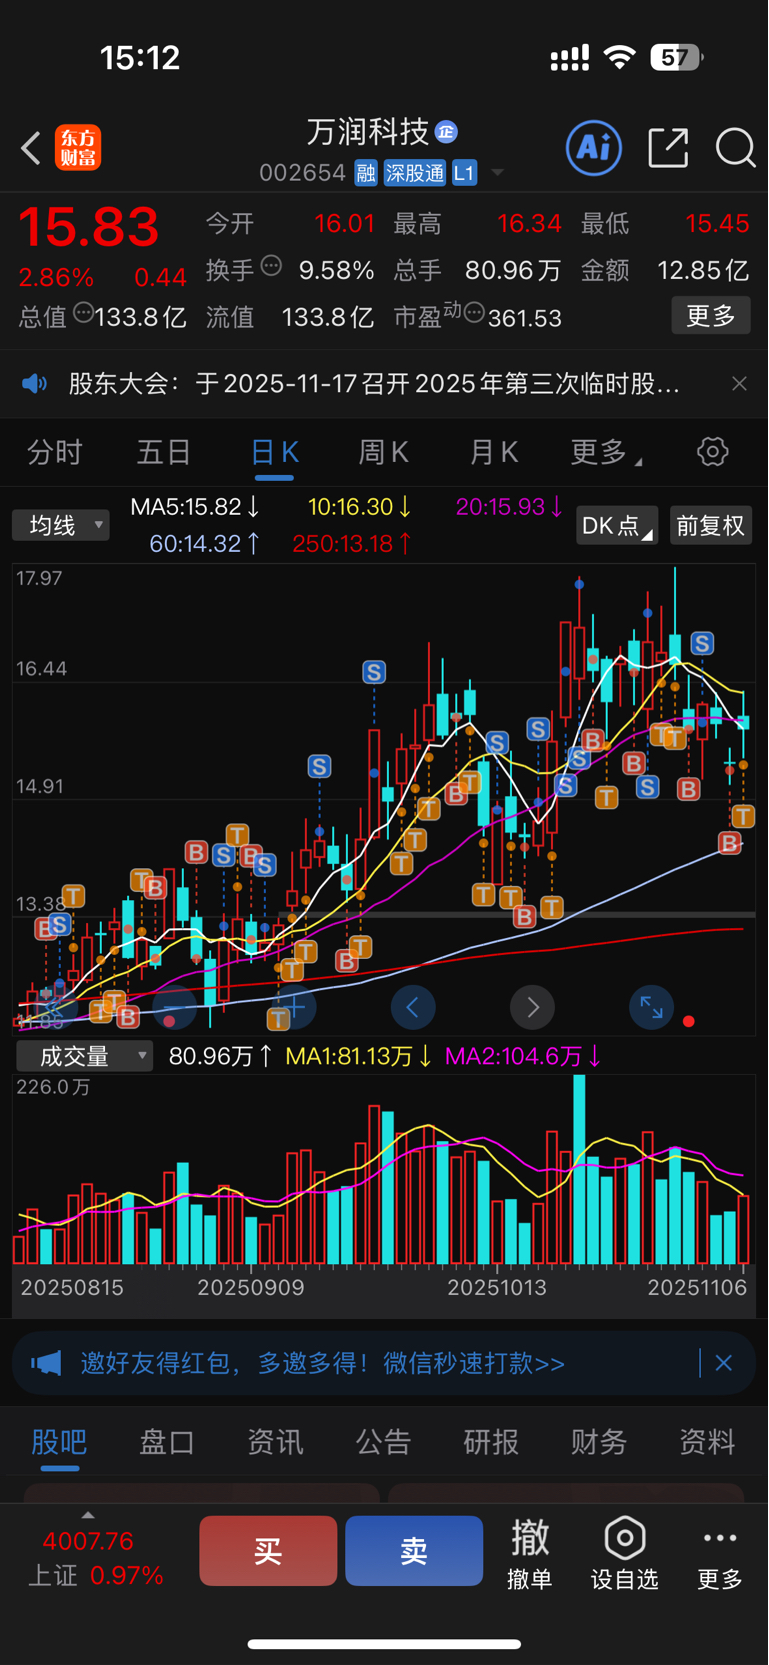Expand the 更多 chart period menu
Image resolution: width=769 pixels, height=1665 pixels.
pyautogui.click(x=606, y=452)
